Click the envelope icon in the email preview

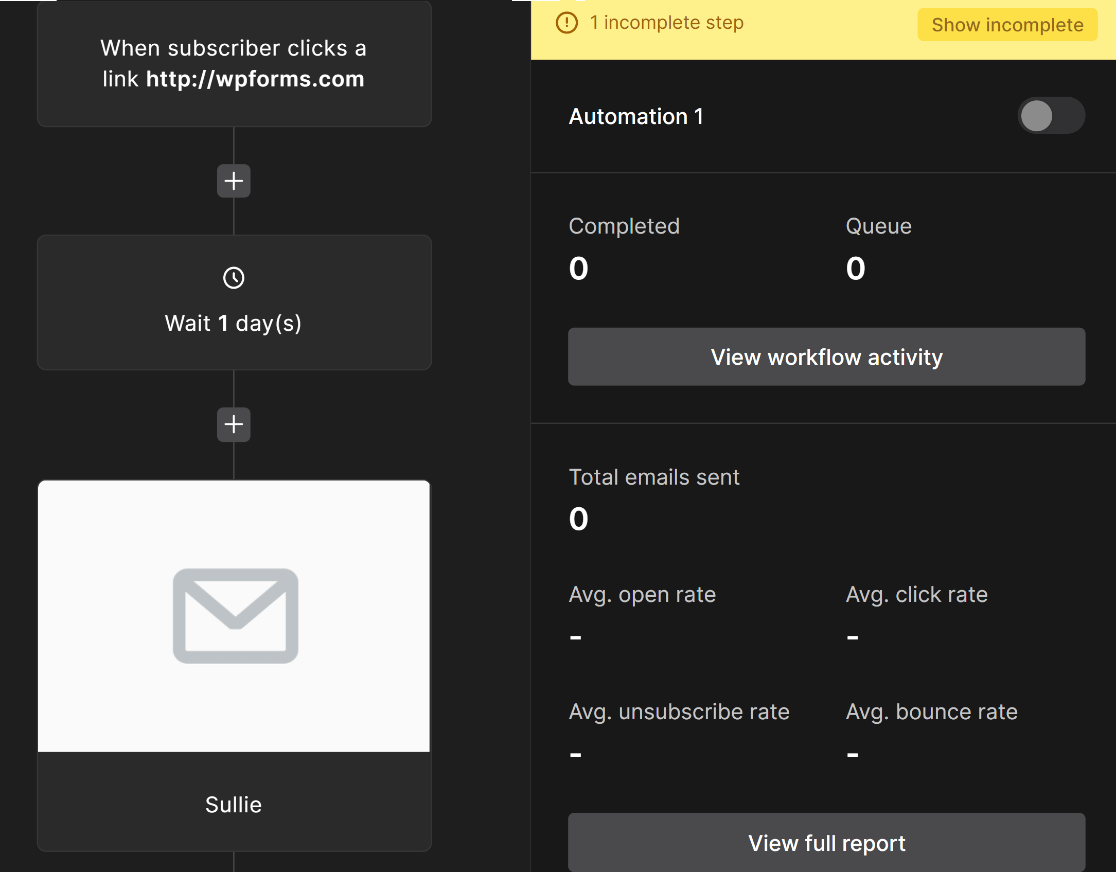pyautogui.click(x=235, y=616)
